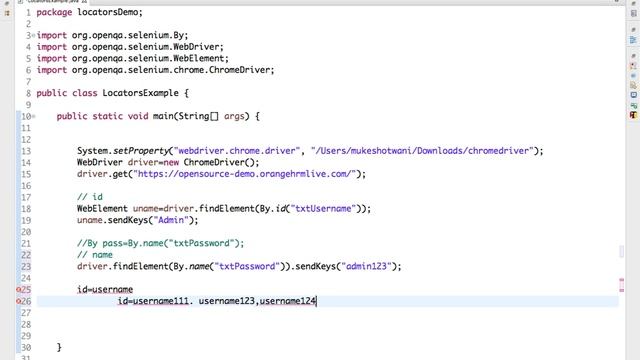Open the Declaration view icon in right sidebar
The height and width of the screenshot is (360, 640).
633,85
